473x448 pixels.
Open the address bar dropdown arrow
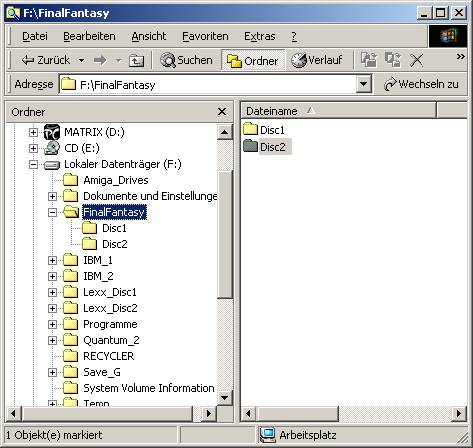point(363,84)
